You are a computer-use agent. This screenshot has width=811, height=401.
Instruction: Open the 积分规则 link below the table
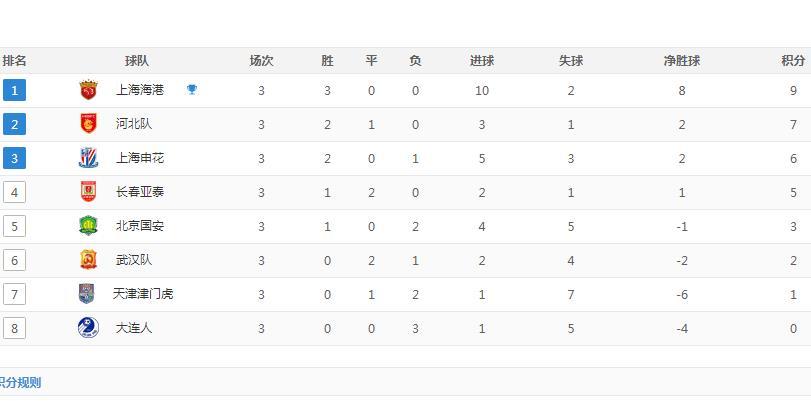[20, 383]
